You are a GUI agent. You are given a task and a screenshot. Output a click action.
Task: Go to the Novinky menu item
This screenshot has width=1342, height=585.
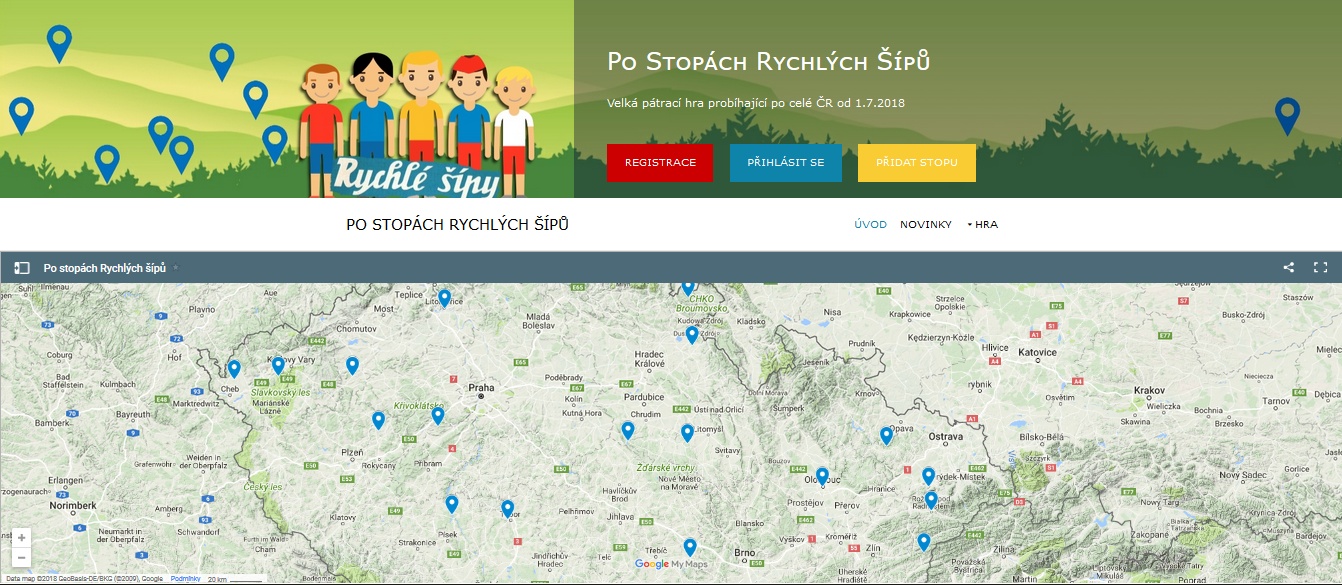[x=925, y=224]
